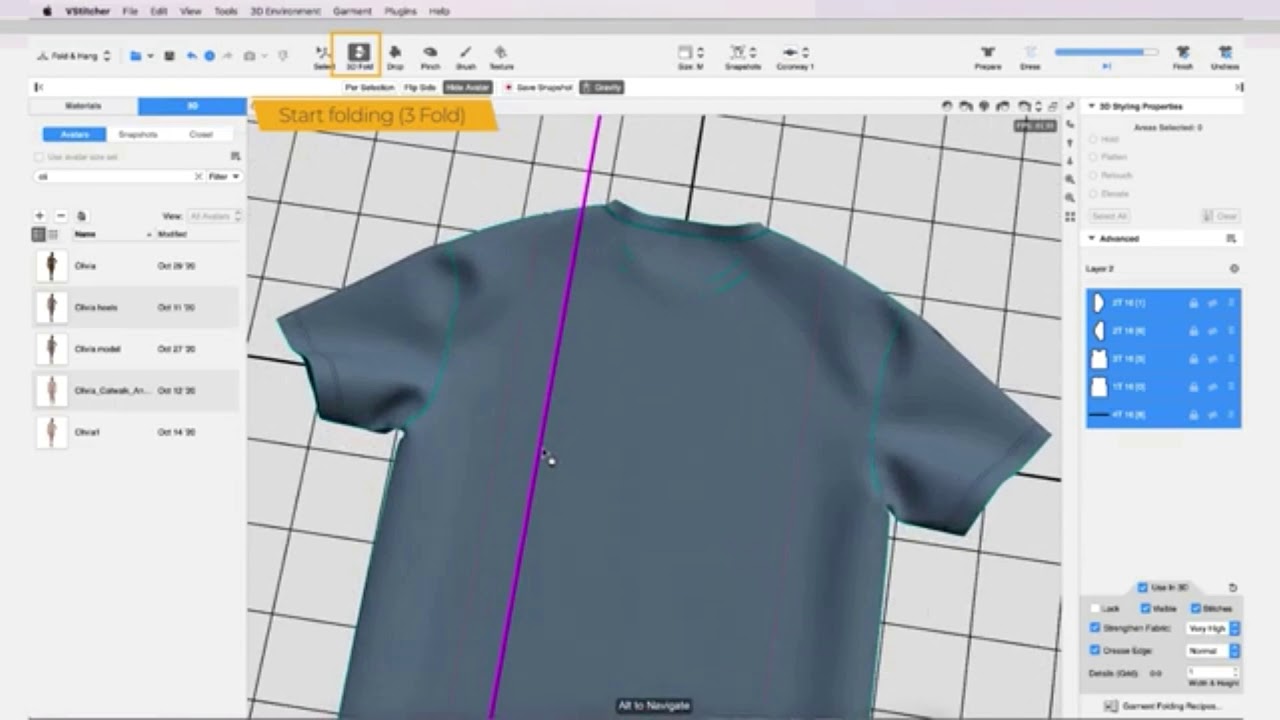Choose the Select tool in toolbar
The image size is (1280, 720).
[323, 56]
